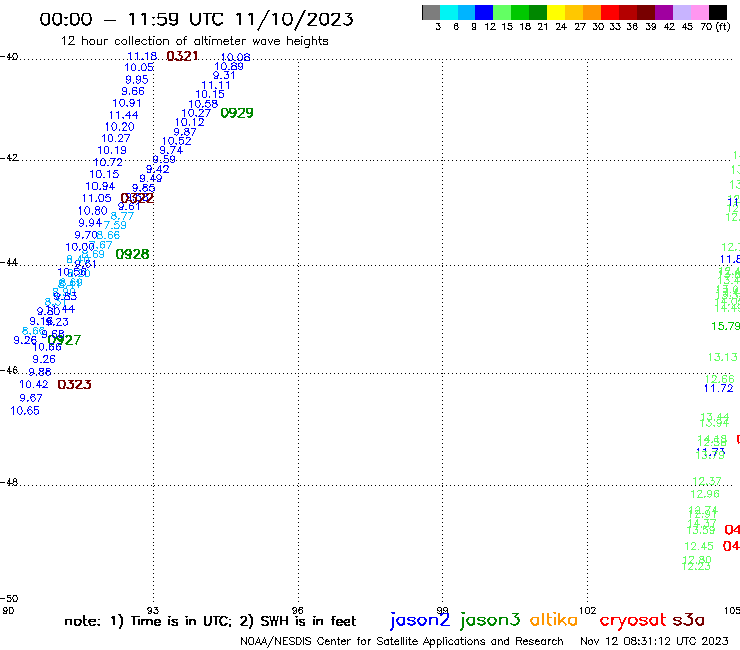This screenshot has height=650, width=740.
Task: Click the title '00:00 – 11:59 UTC 11/10/2023'
Action: (196, 19)
